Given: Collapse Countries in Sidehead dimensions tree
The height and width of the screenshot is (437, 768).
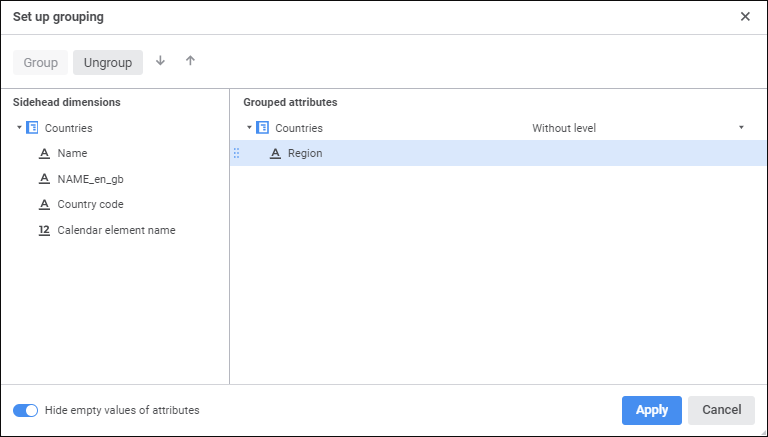Looking at the screenshot, I should coord(19,128).
